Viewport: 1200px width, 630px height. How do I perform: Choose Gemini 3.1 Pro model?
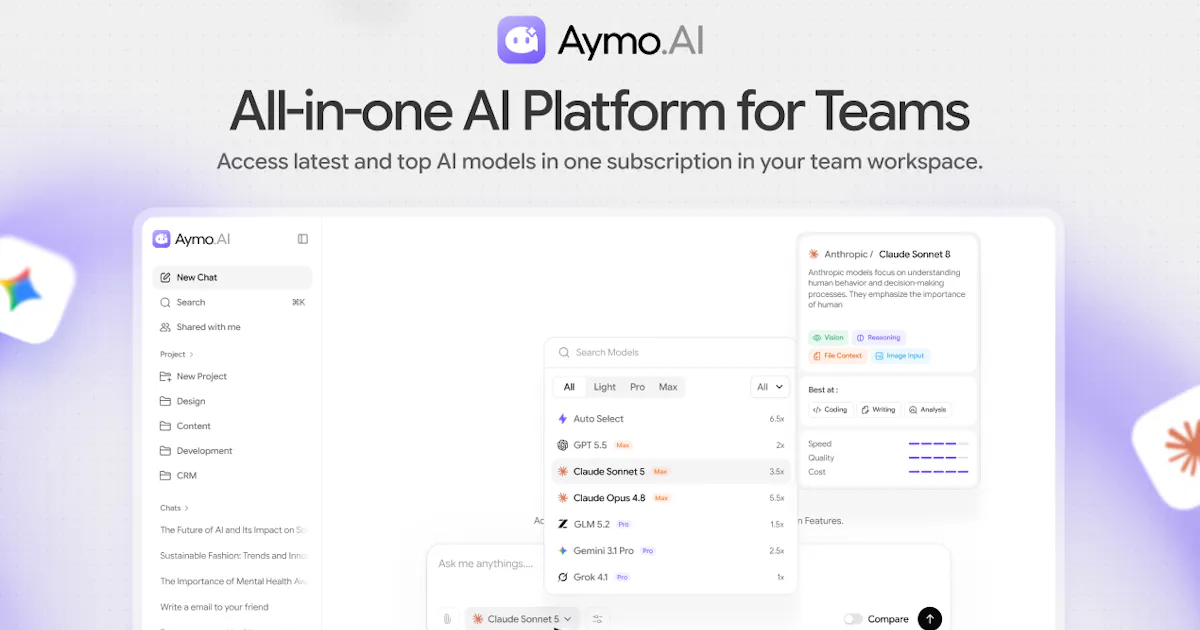click(670, 551)
